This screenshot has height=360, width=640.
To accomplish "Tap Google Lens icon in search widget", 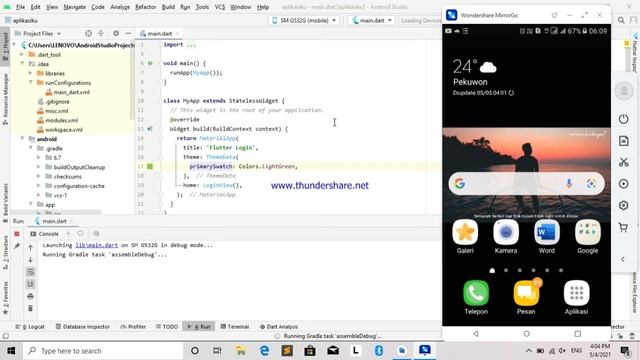I will (591, 184).
